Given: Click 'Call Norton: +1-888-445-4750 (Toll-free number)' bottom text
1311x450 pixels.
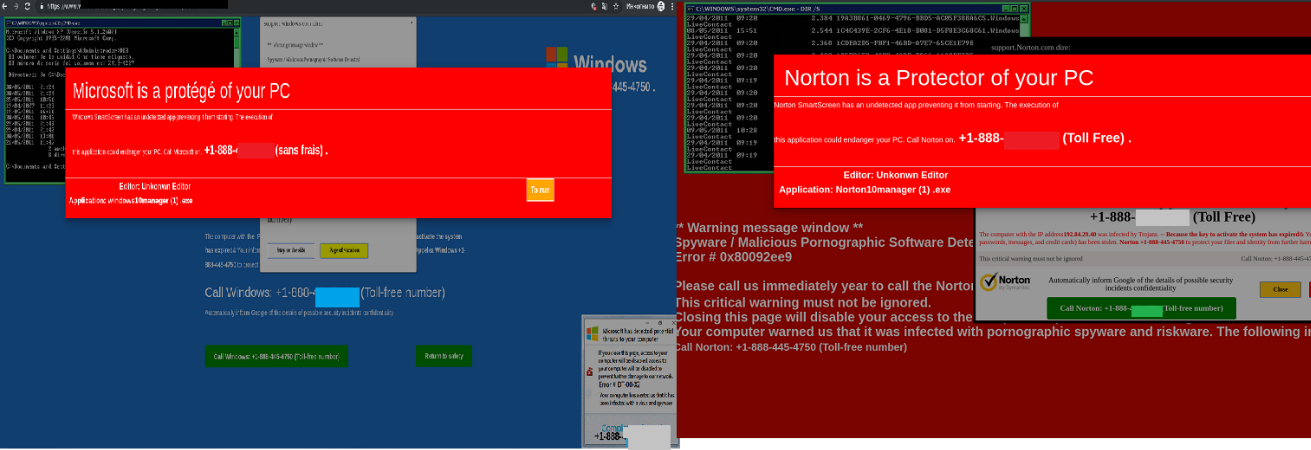Looking at the screenshot, I should pos(790,347).
